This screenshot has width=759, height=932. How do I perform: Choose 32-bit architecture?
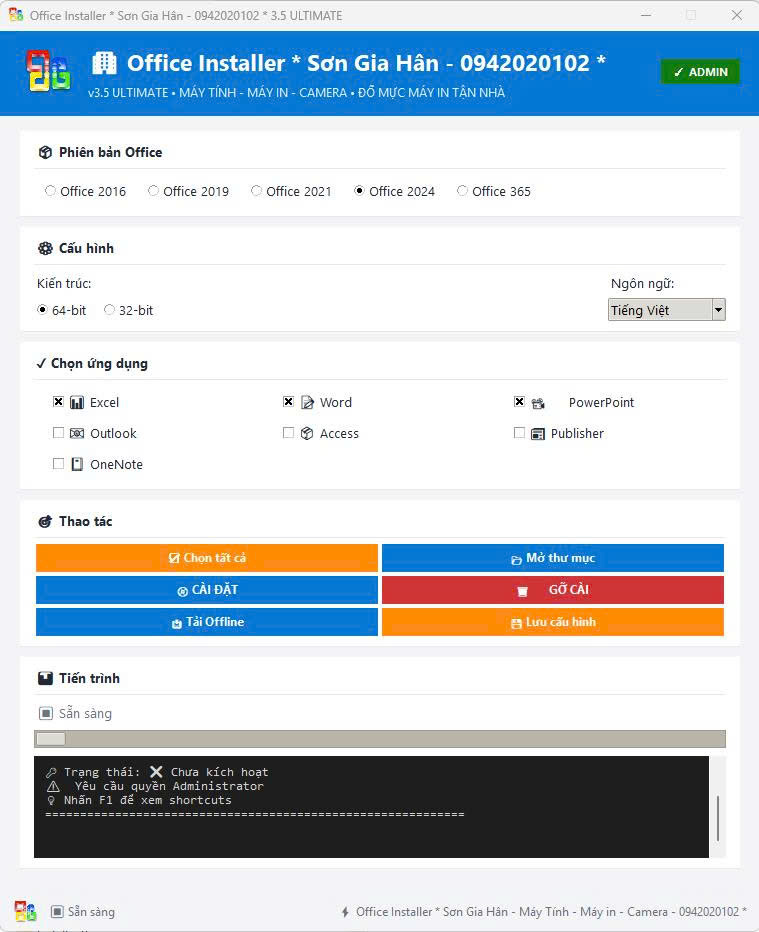(x=109, y=310)
